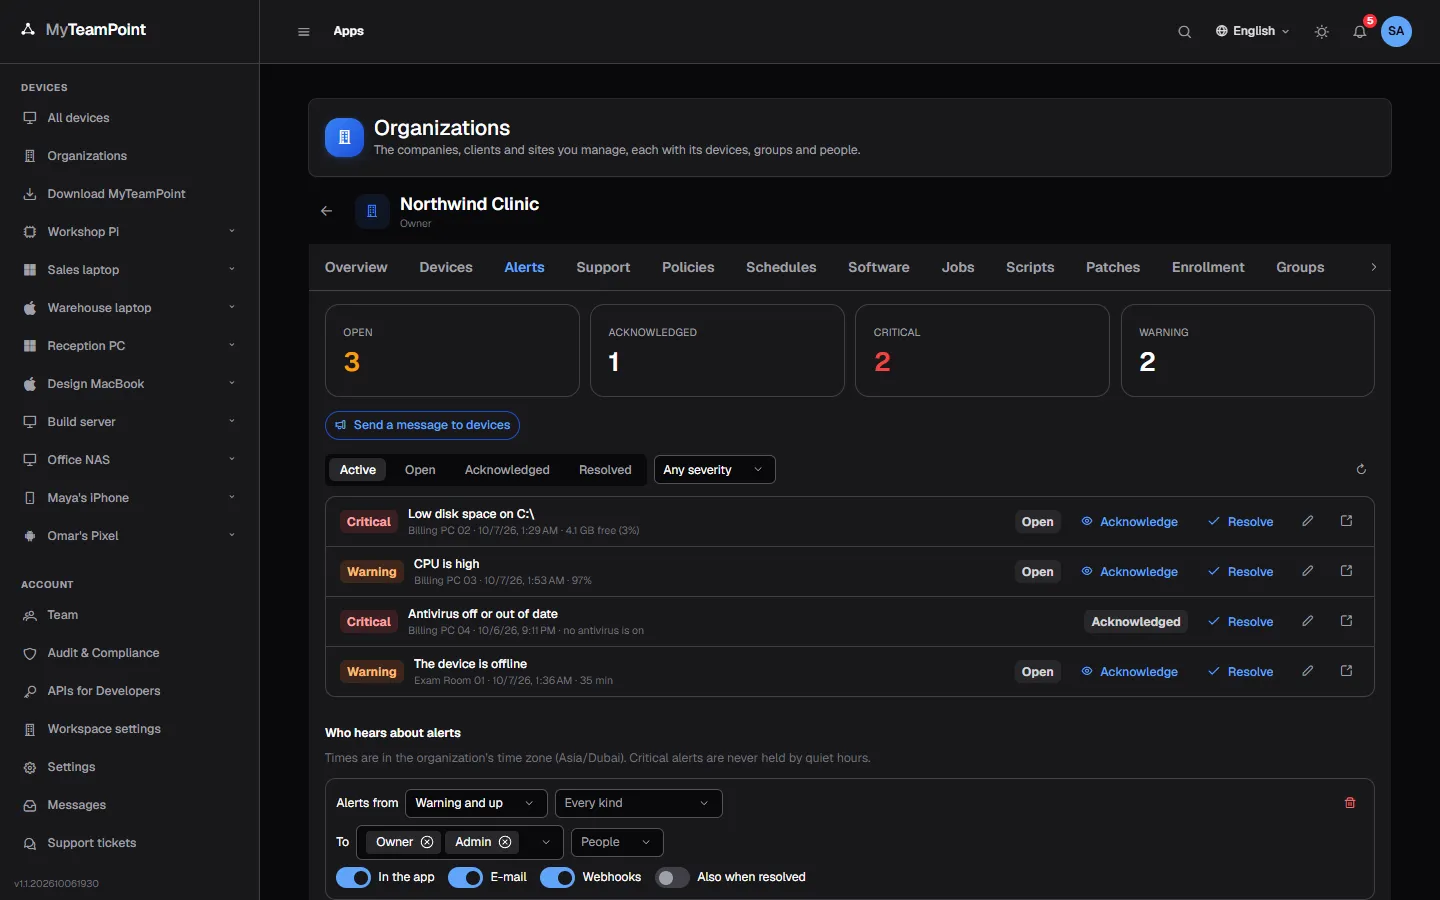Screen dimensions: 1440x900
Task: Remove Owner from recipients
Action: (427, 842)
